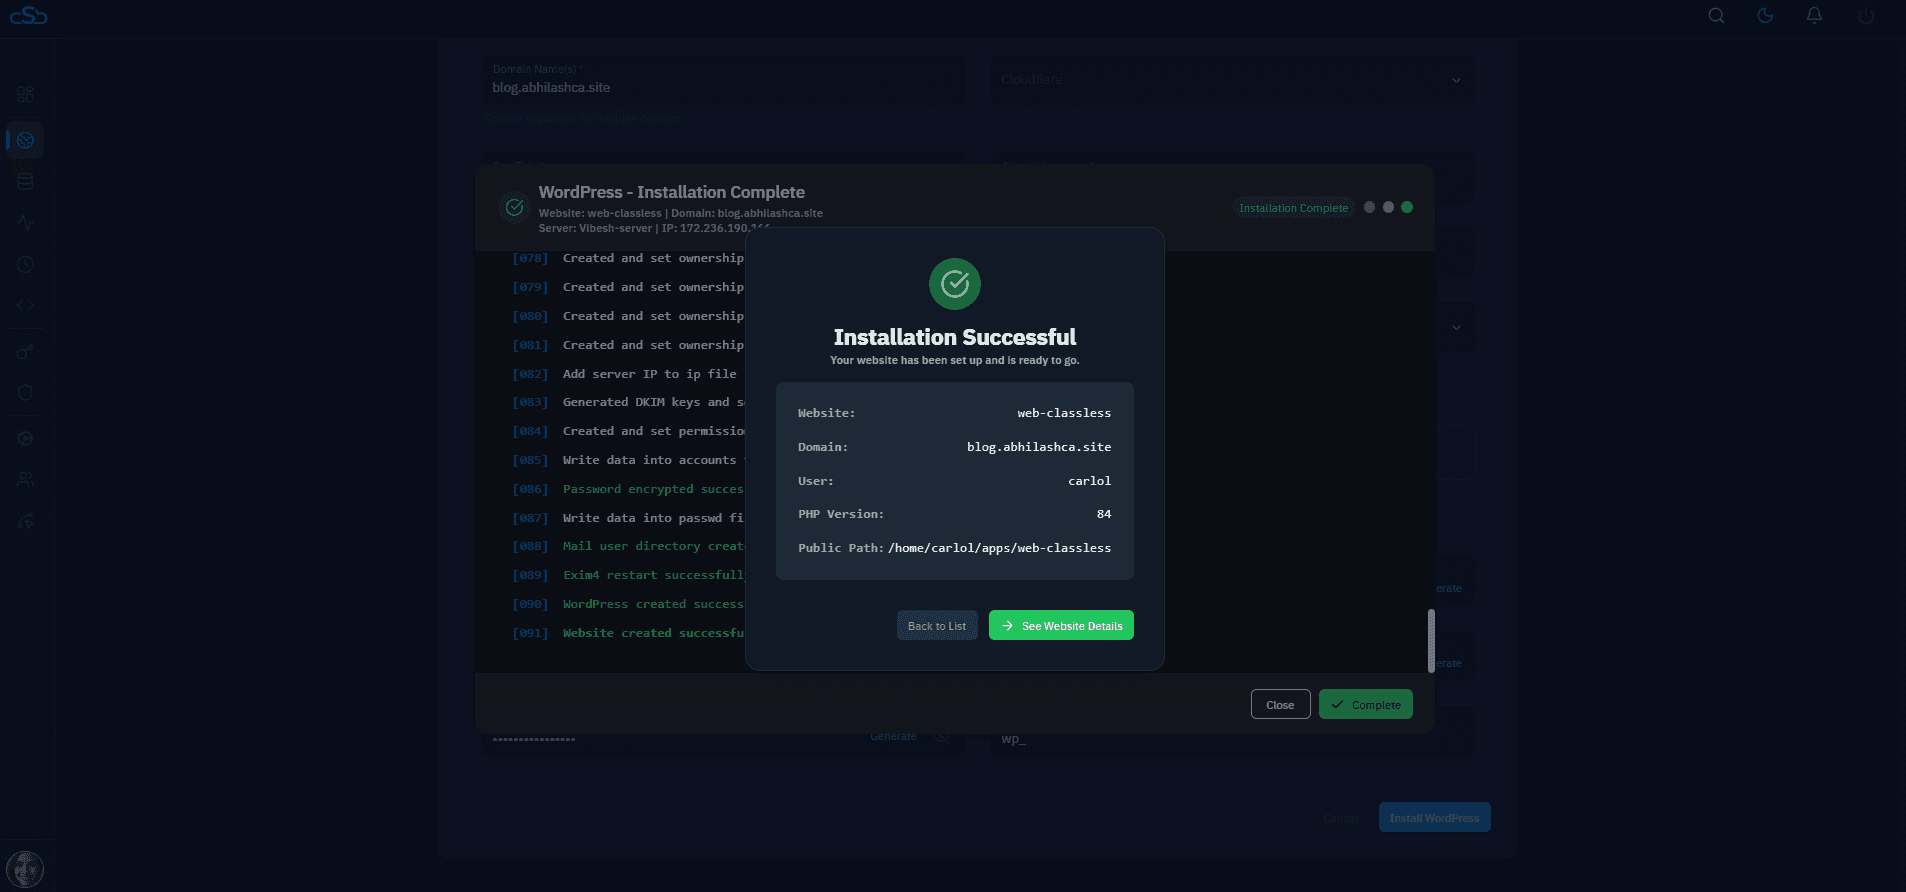Click Generate link beside password field
The width and height of the screenshot is (1906, 892).
[893, 736]
